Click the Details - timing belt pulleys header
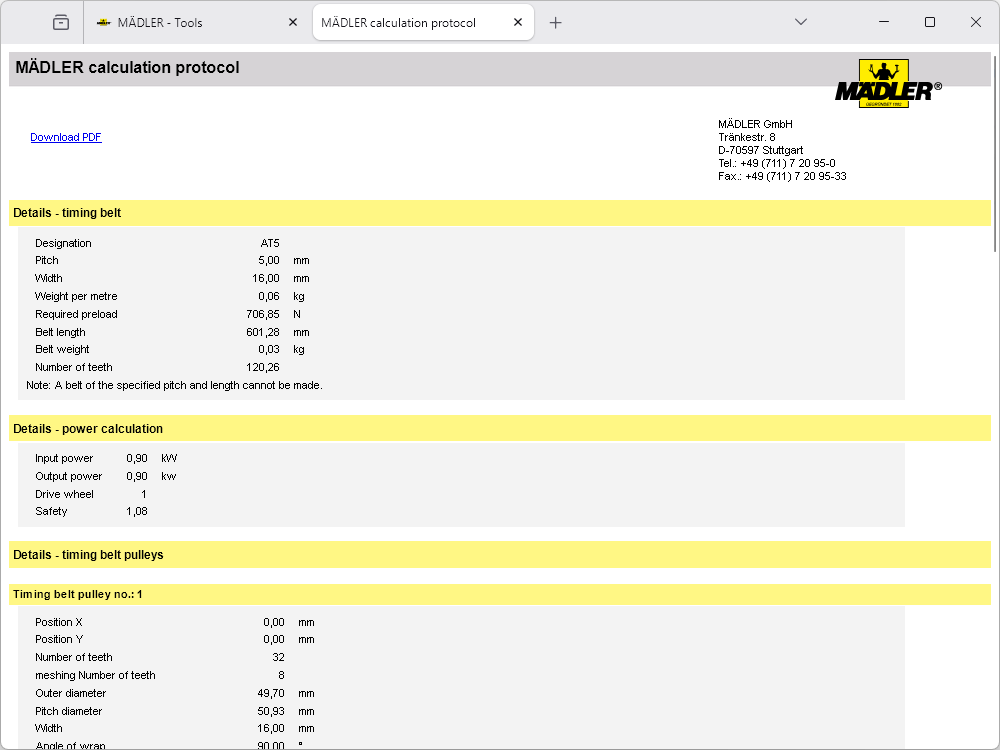Screen dimensions: 1000x750 (88, 555)
